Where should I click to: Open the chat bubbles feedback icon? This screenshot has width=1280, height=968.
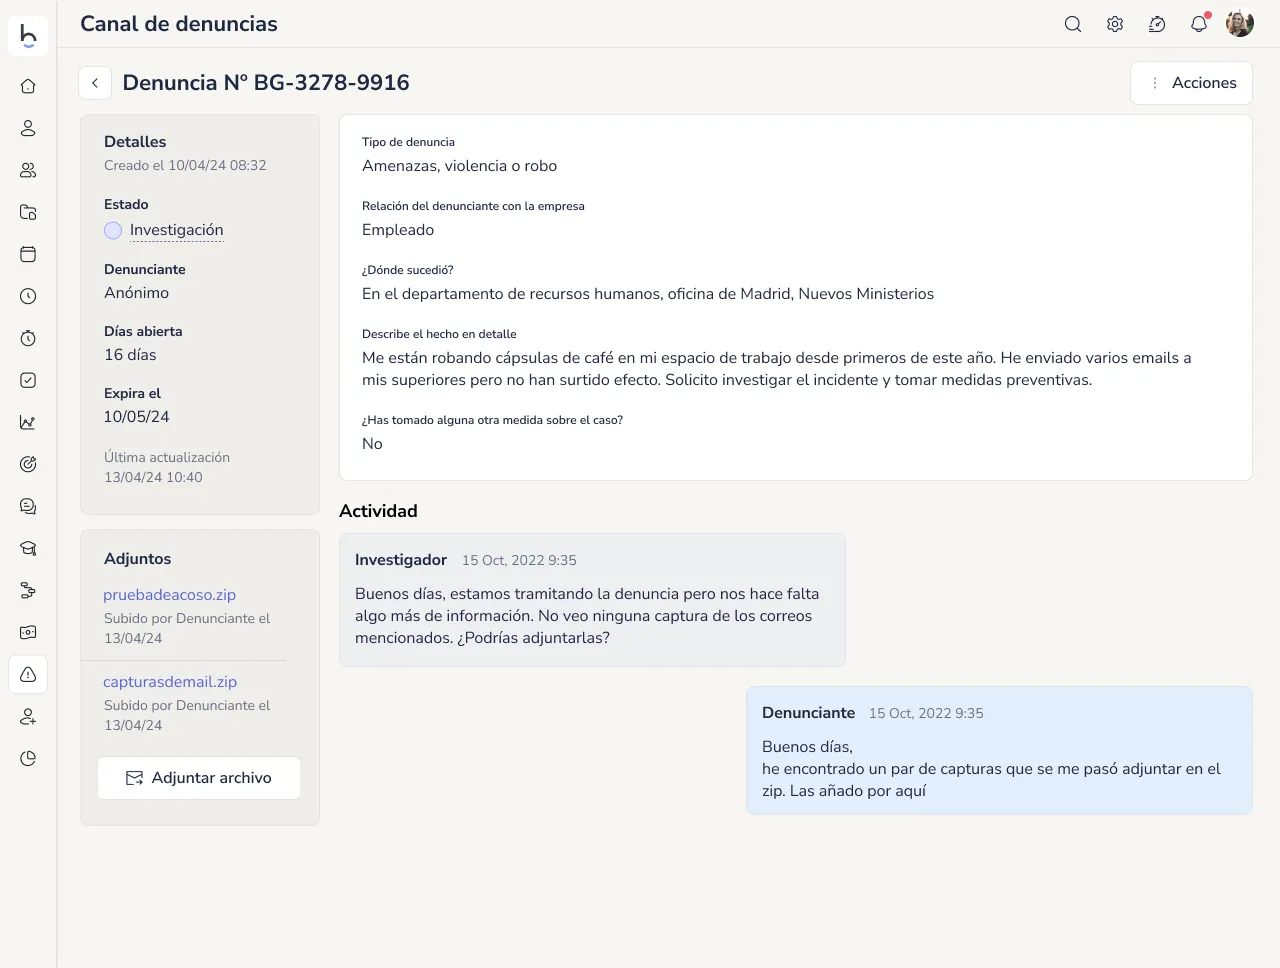coord(28,506)
